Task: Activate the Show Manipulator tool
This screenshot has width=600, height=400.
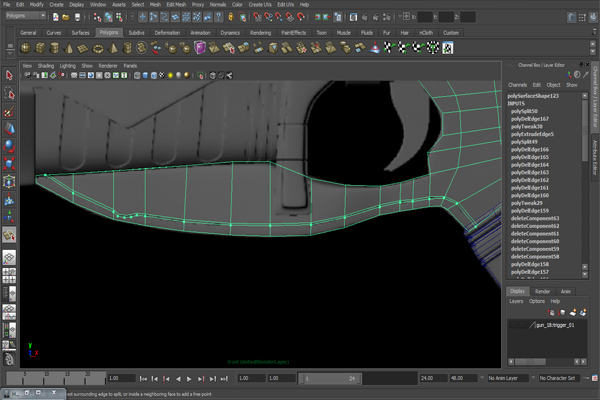Action: coord(9,217)
